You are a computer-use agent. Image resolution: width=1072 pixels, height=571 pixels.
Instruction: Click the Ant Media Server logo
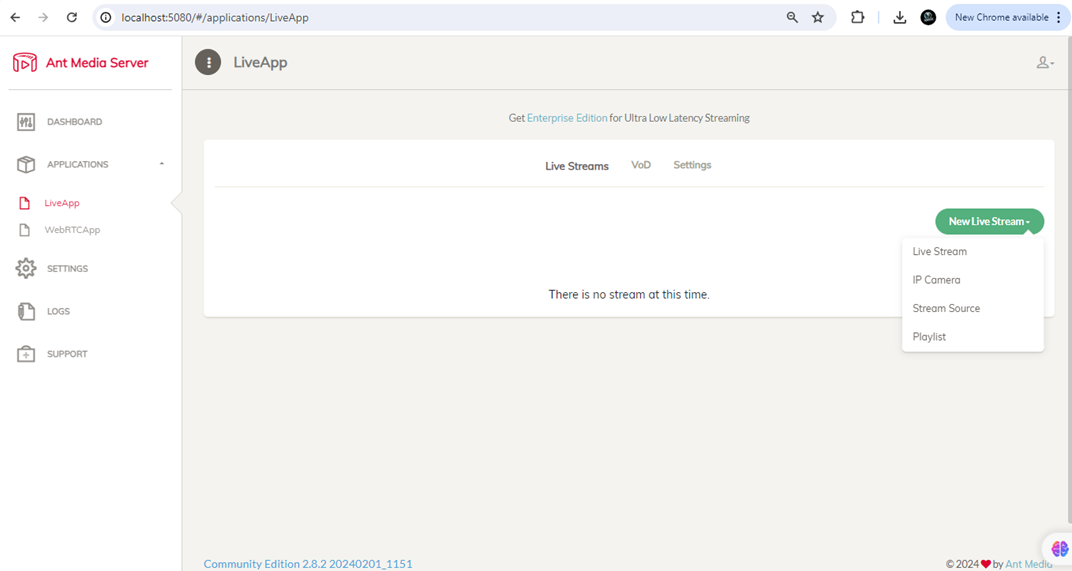(x=25, y=63)
